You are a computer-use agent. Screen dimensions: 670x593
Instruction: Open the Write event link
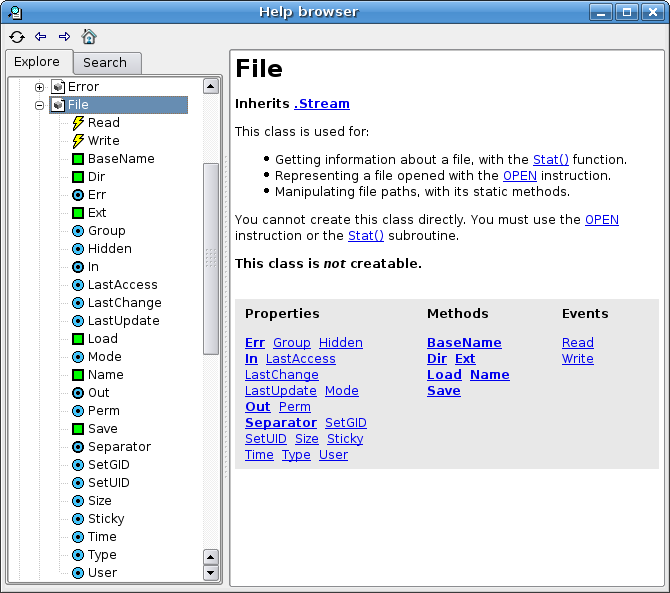point(578,359)
